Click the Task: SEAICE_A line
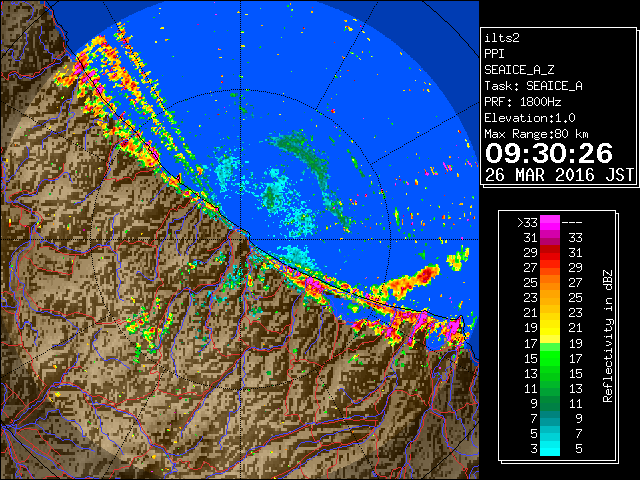This screenshot has width=640, height=480. coord(533,86)
